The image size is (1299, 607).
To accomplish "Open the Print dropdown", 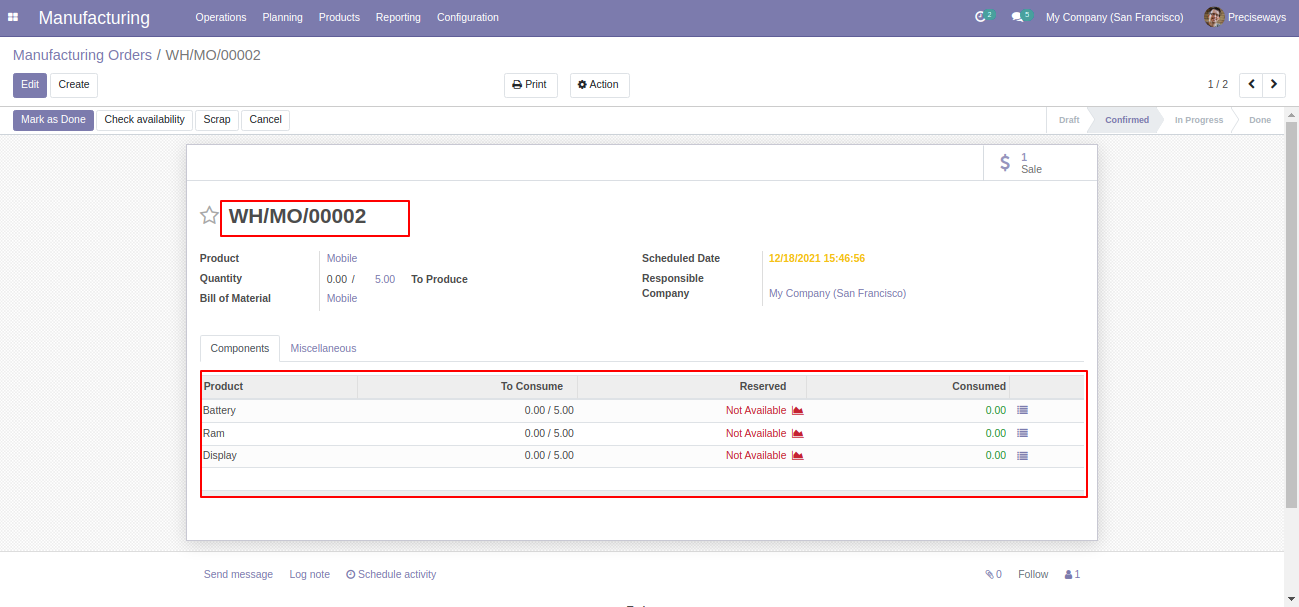I will (530, 85).
